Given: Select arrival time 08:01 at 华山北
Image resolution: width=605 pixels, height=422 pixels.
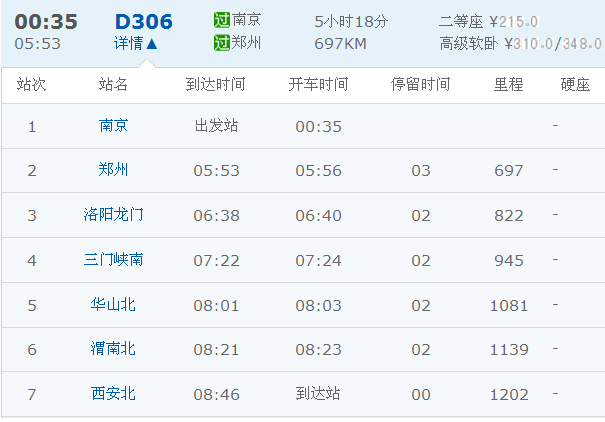Looking at the screenshot, I should 216,306.
